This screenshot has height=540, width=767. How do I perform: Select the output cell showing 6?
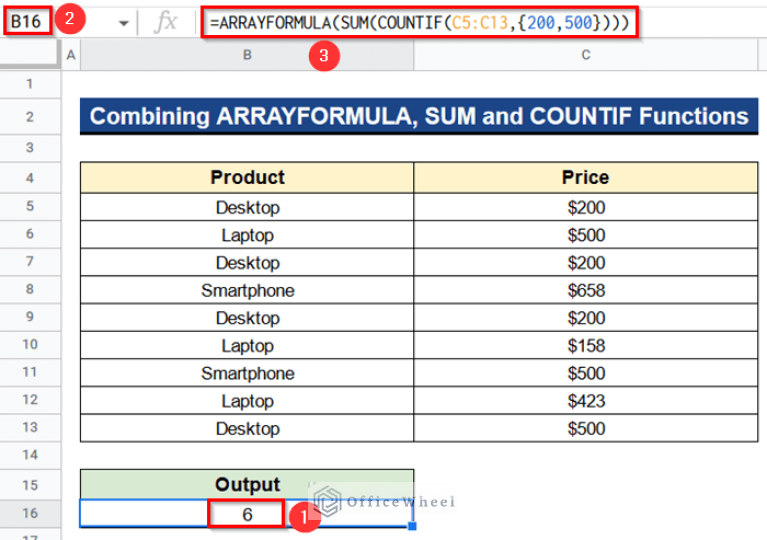tap(247, 514)
